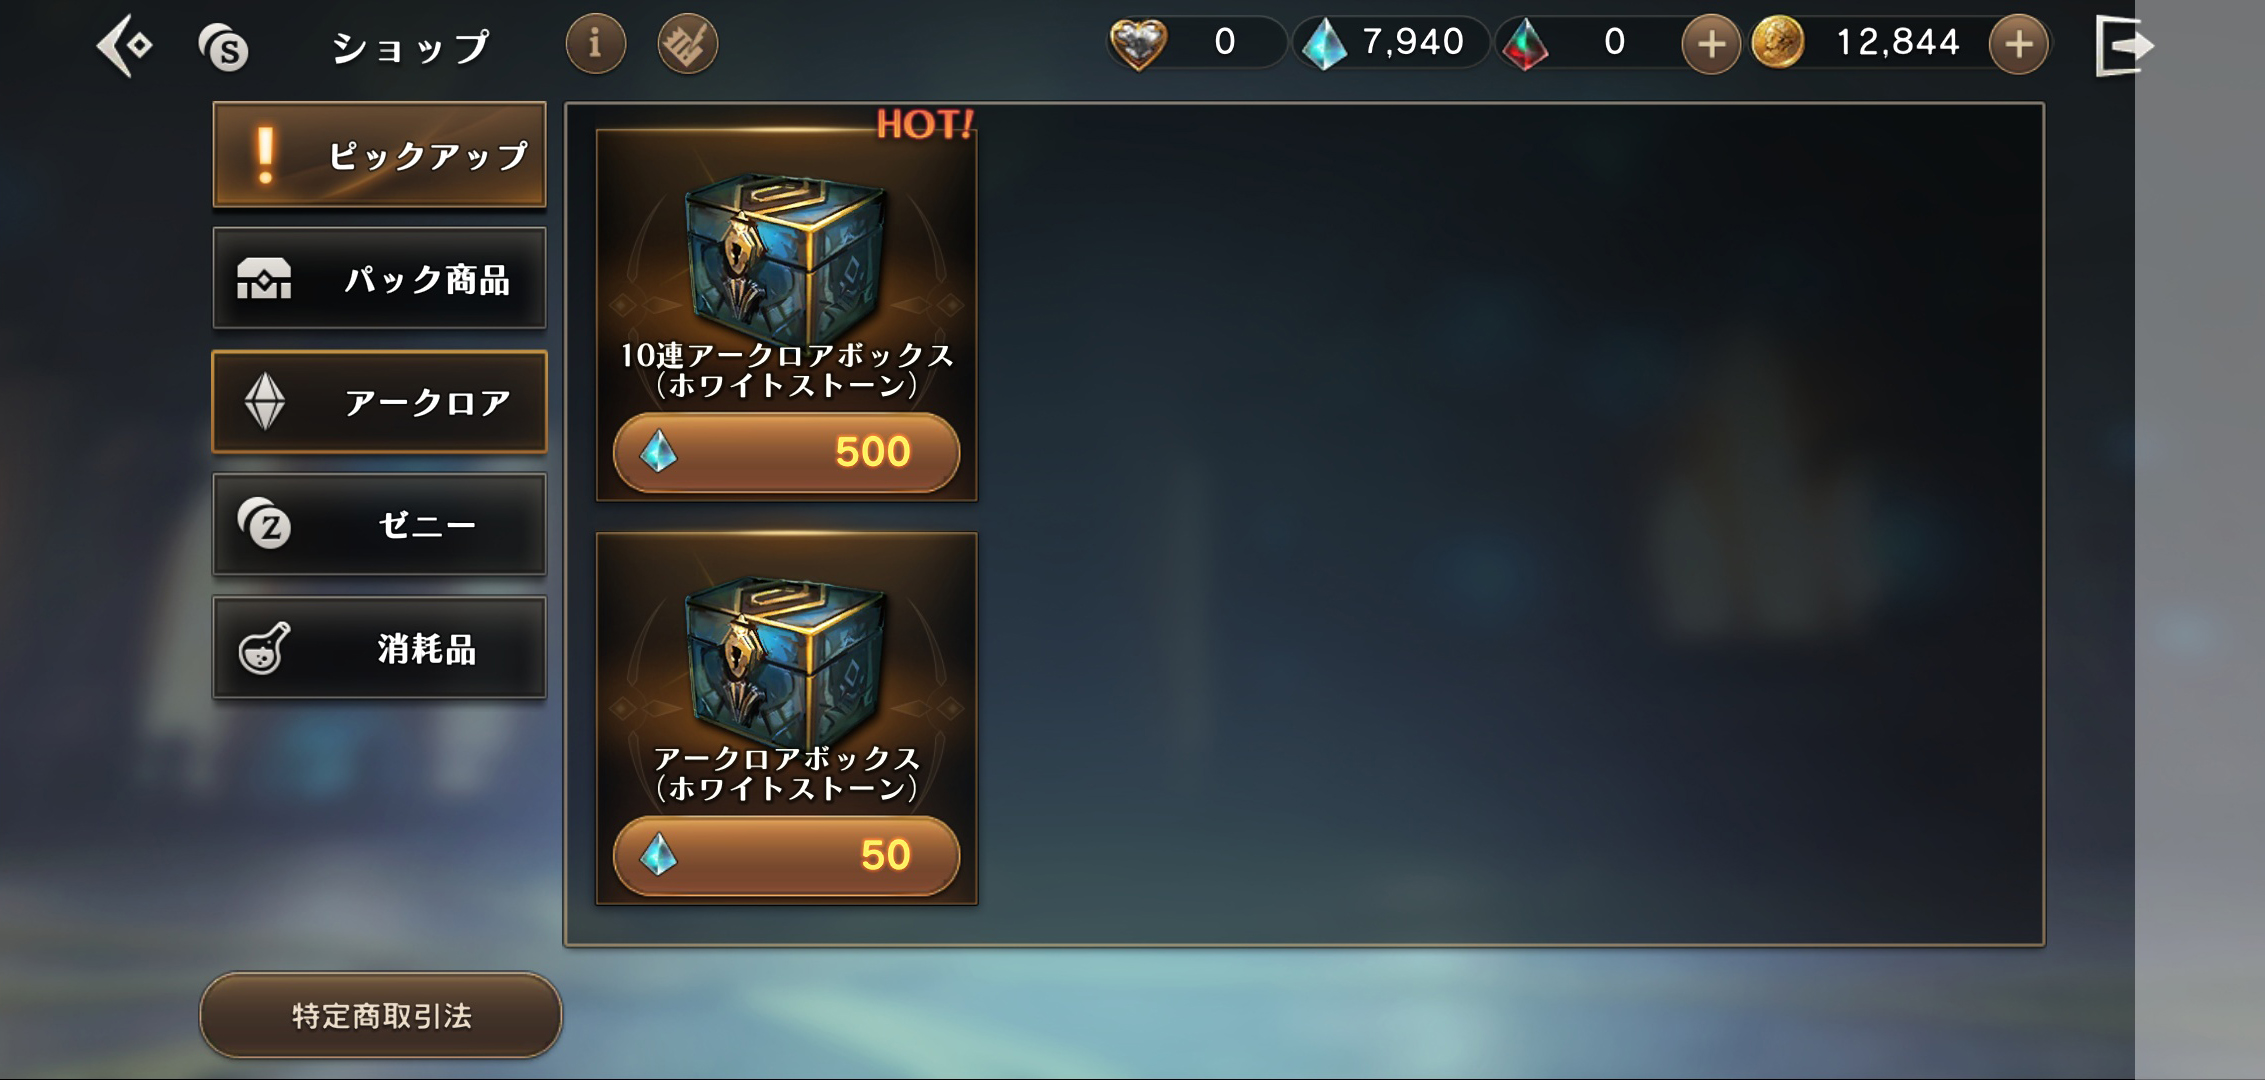Buy アークロアボックス for 50
The image size is (2265, 1080).
786,855
